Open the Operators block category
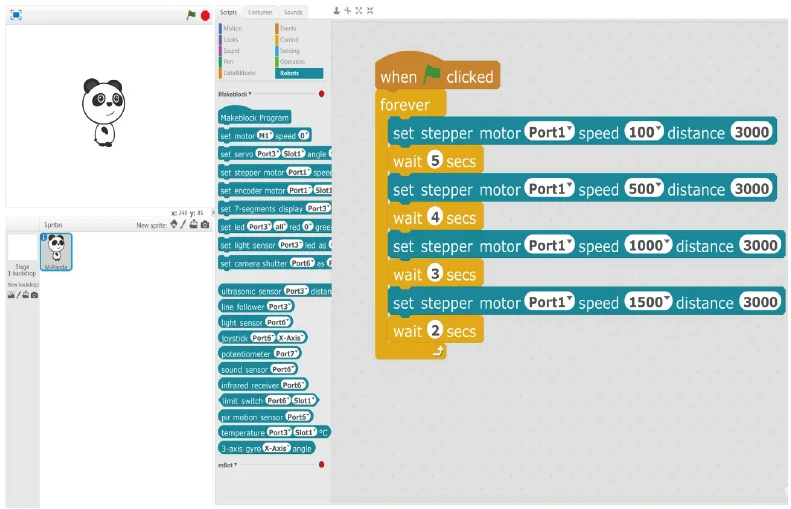 tap(292, 62)
